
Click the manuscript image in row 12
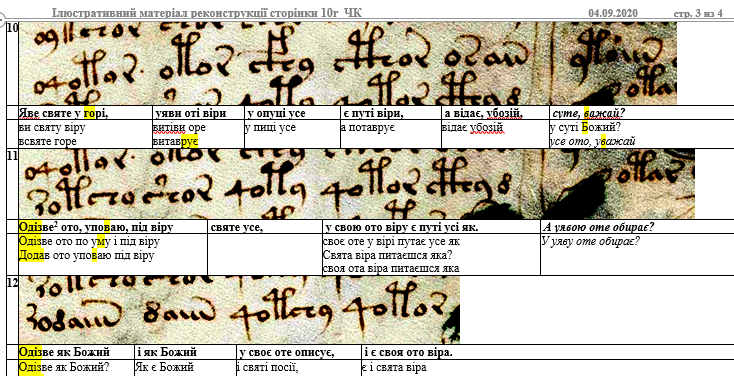point(239,310)
